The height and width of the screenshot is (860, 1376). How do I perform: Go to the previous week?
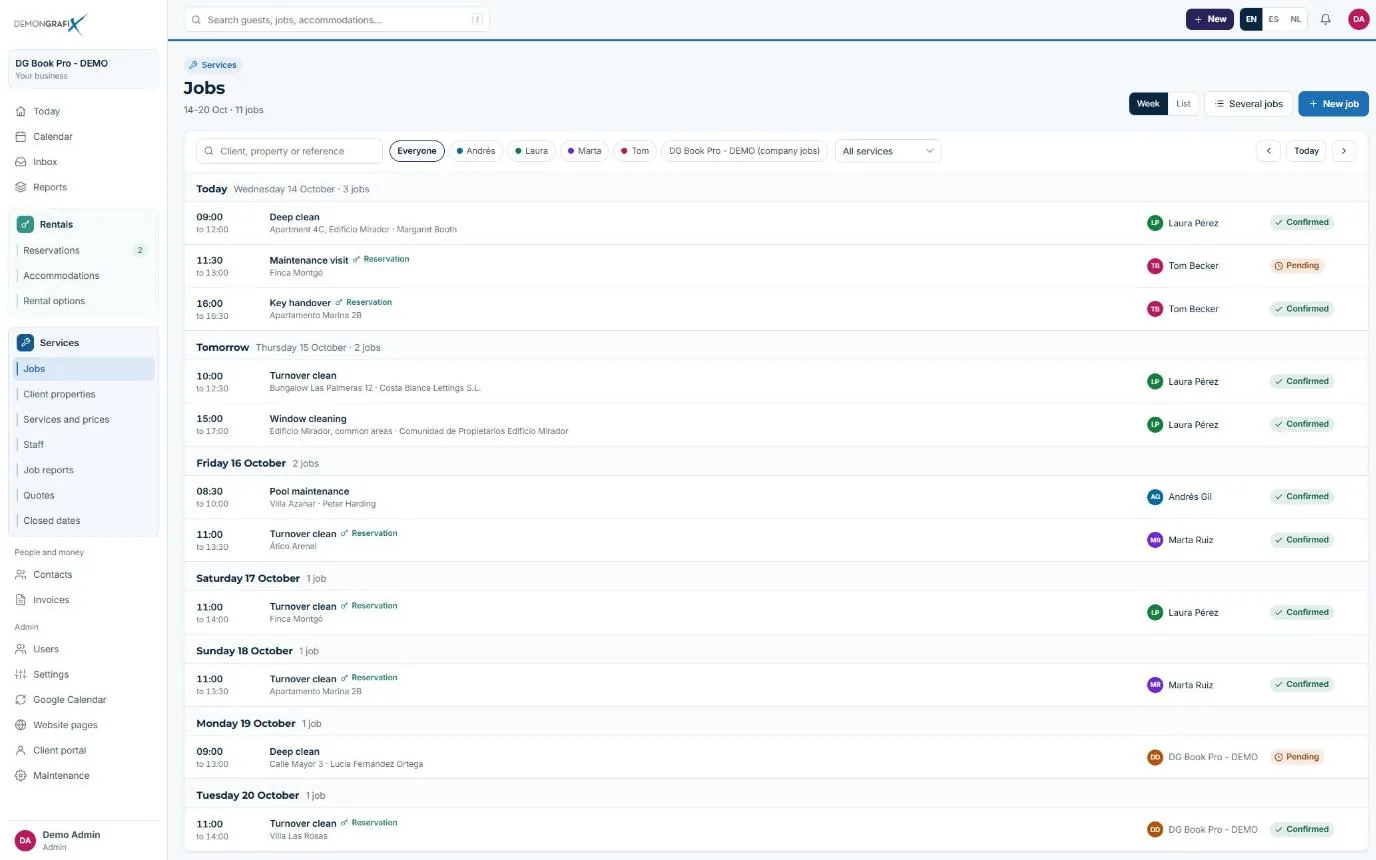coord(1268,151)
